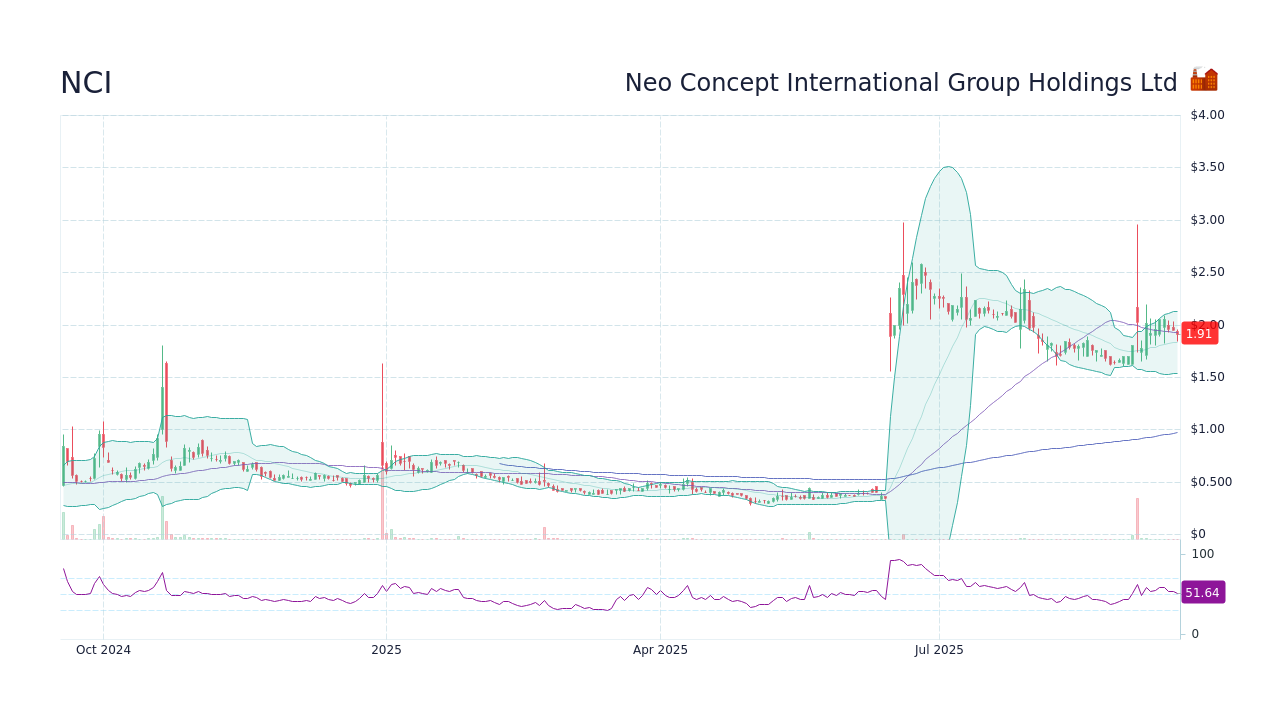Select the Apr 2025 axis label
This screenshot has width=1280, height=720.
(660, 649)
